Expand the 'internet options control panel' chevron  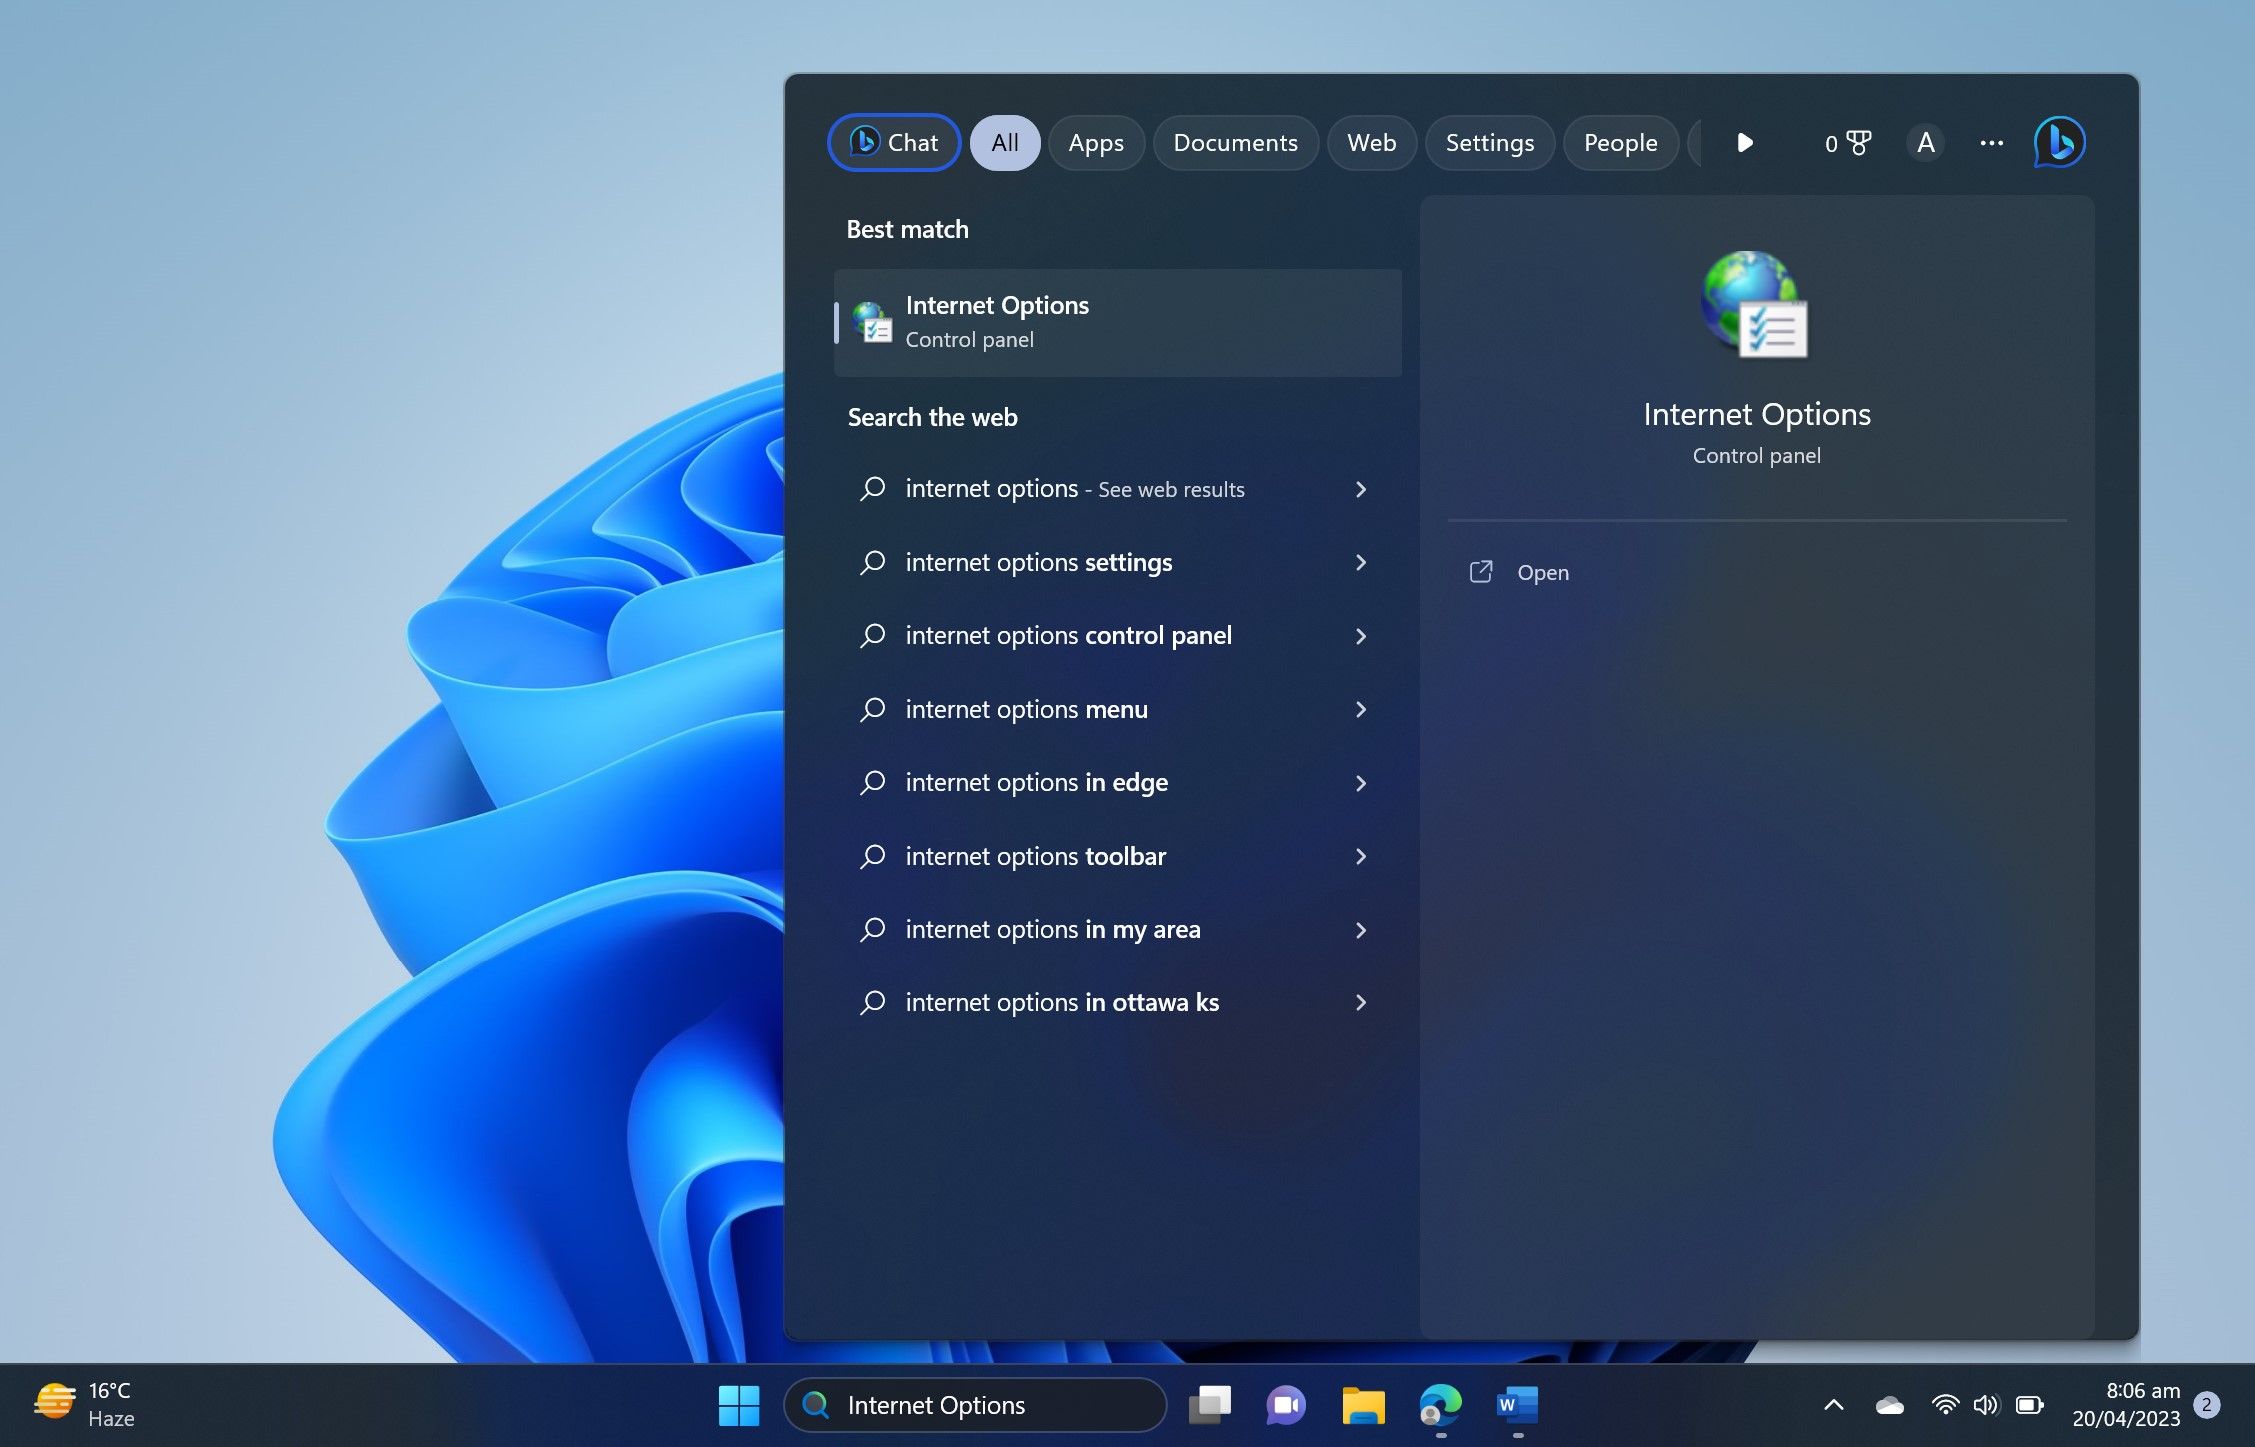point(1360,636)
